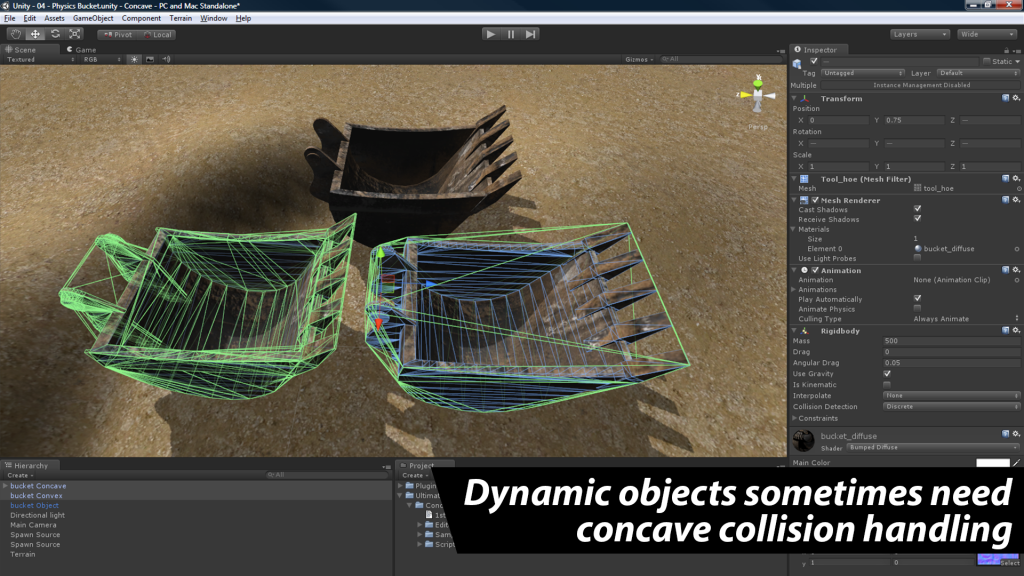Screen dimensions: 1024x576
Task: Select the Hand/pan tool
Action: coord(17,33)
